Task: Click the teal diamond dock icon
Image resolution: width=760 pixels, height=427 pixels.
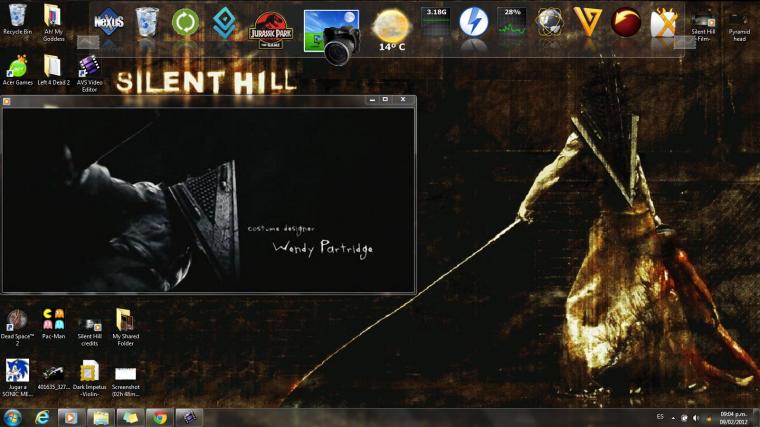Action: tap(224, 23)
